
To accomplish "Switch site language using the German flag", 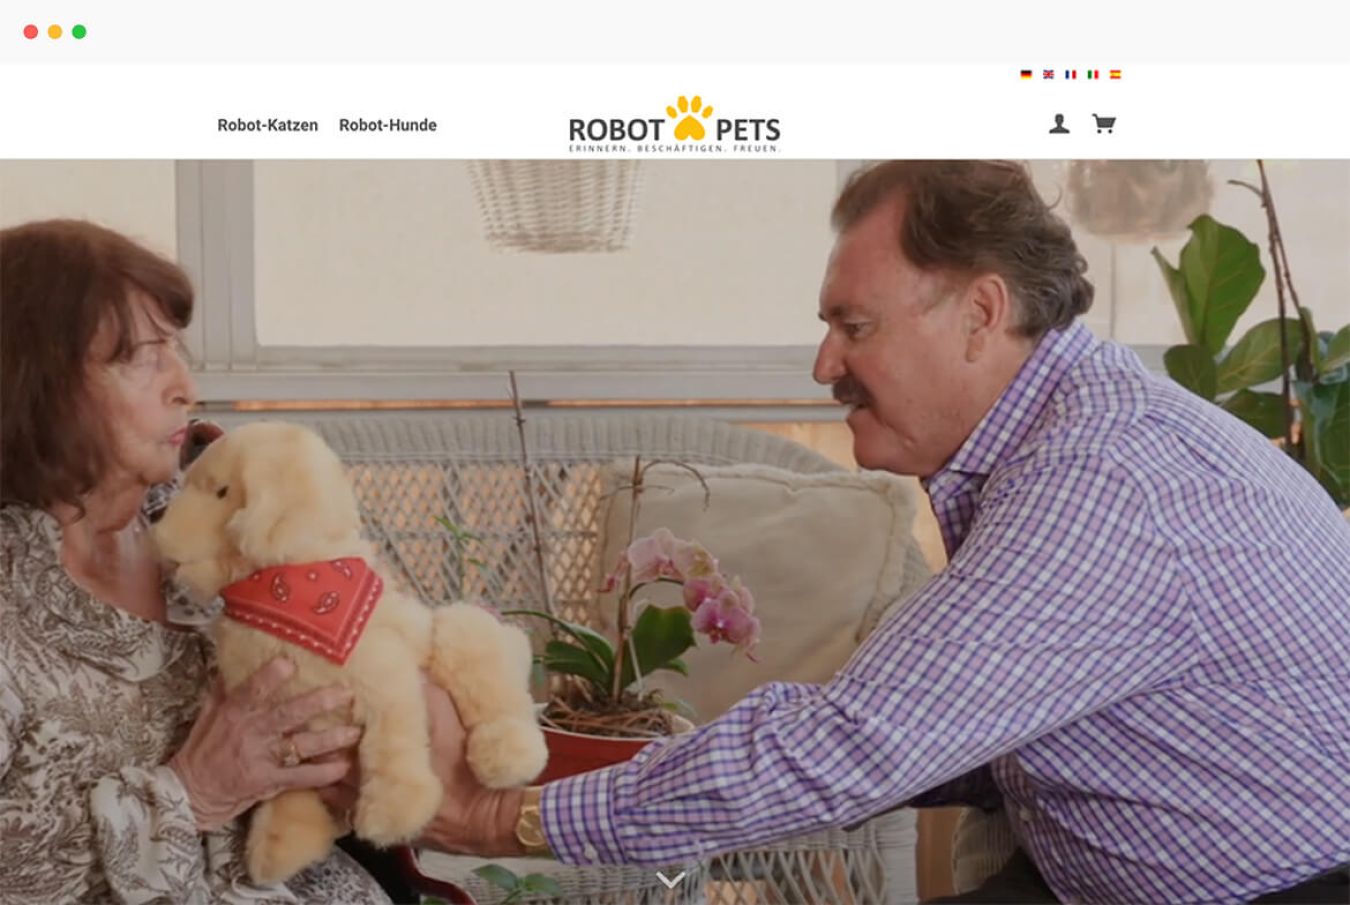I will 1025,74.
